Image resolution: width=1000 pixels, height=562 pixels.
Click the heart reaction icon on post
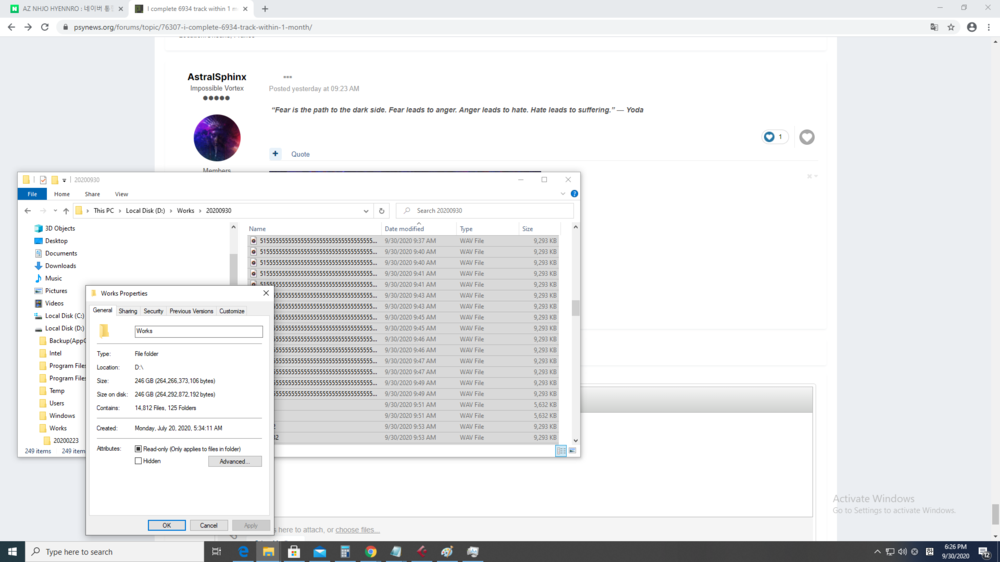(x=806, y=137)
